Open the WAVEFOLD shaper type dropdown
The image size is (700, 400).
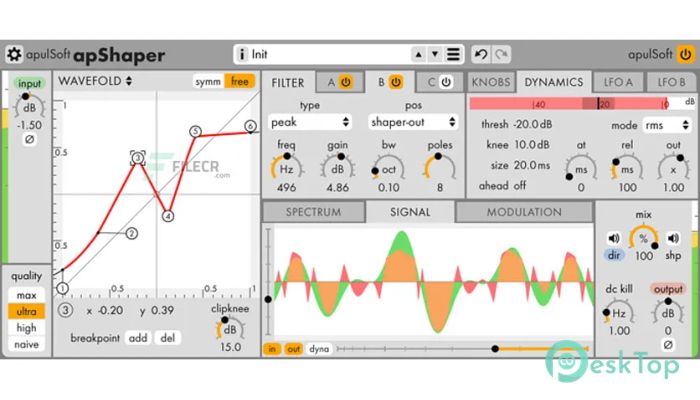tap(95, 81)
